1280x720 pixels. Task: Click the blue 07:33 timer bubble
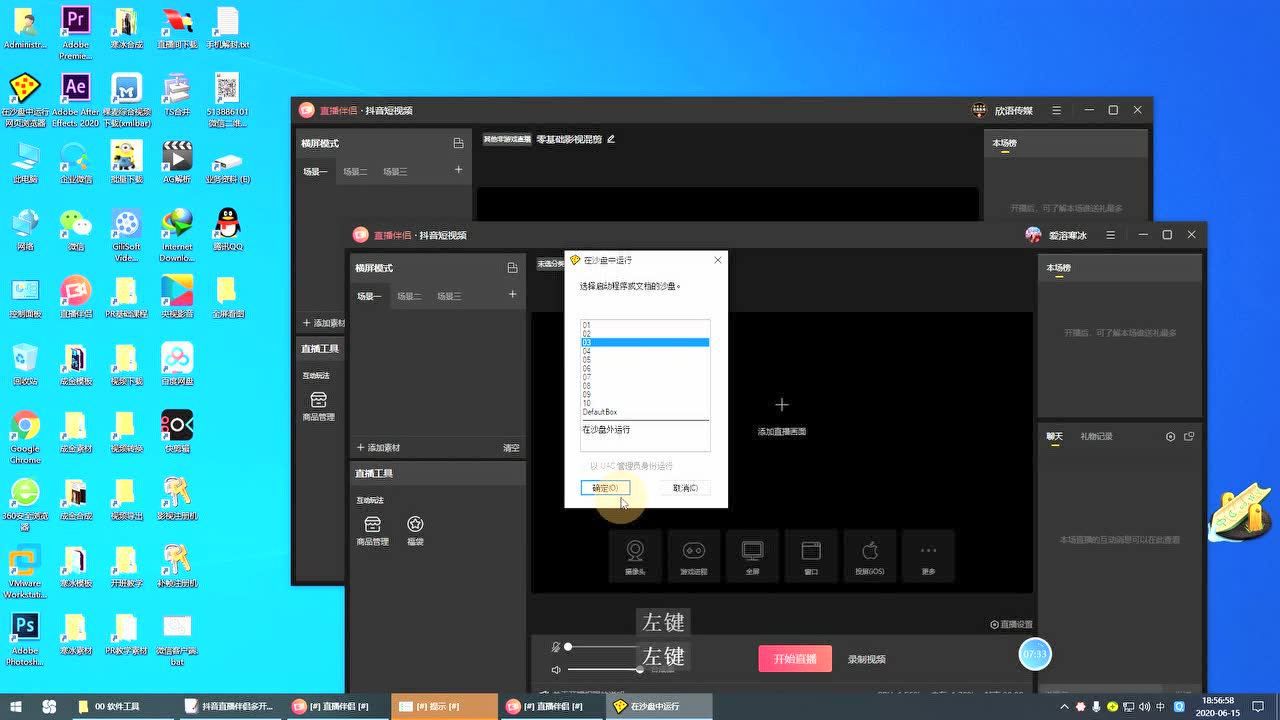pyautogui.click(x=1035, y=654)
